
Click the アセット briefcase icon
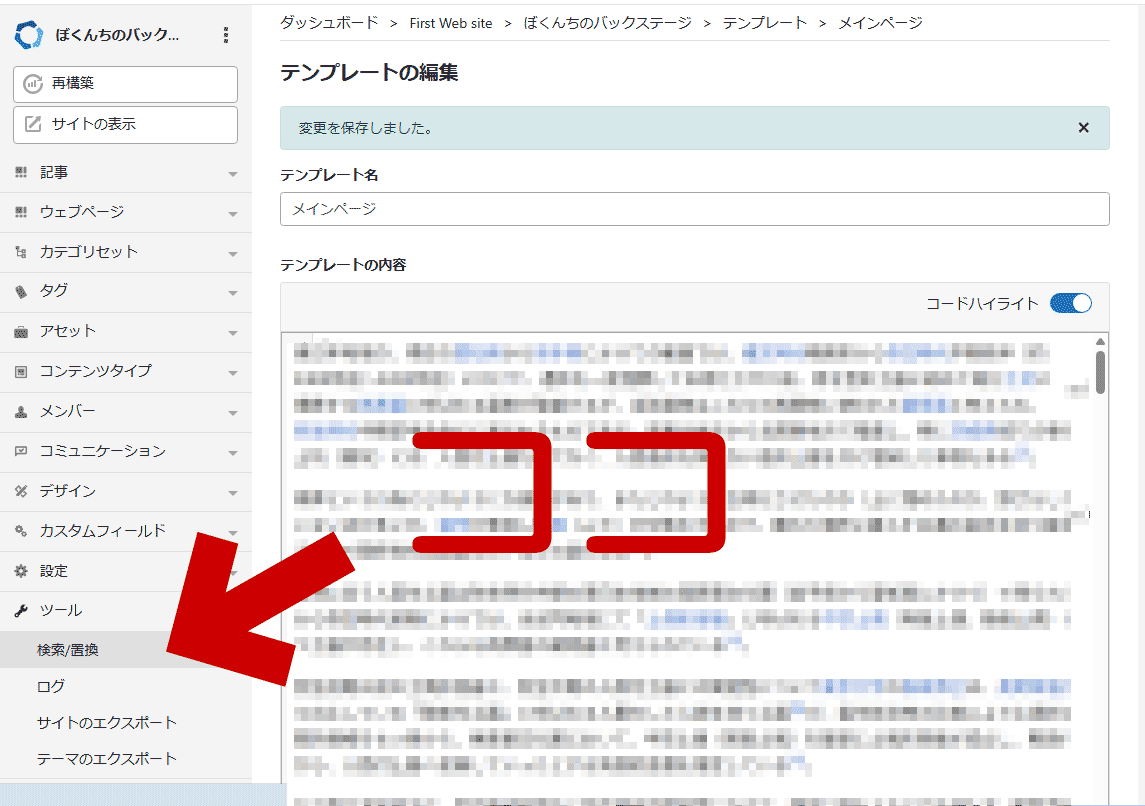point(21,331)
